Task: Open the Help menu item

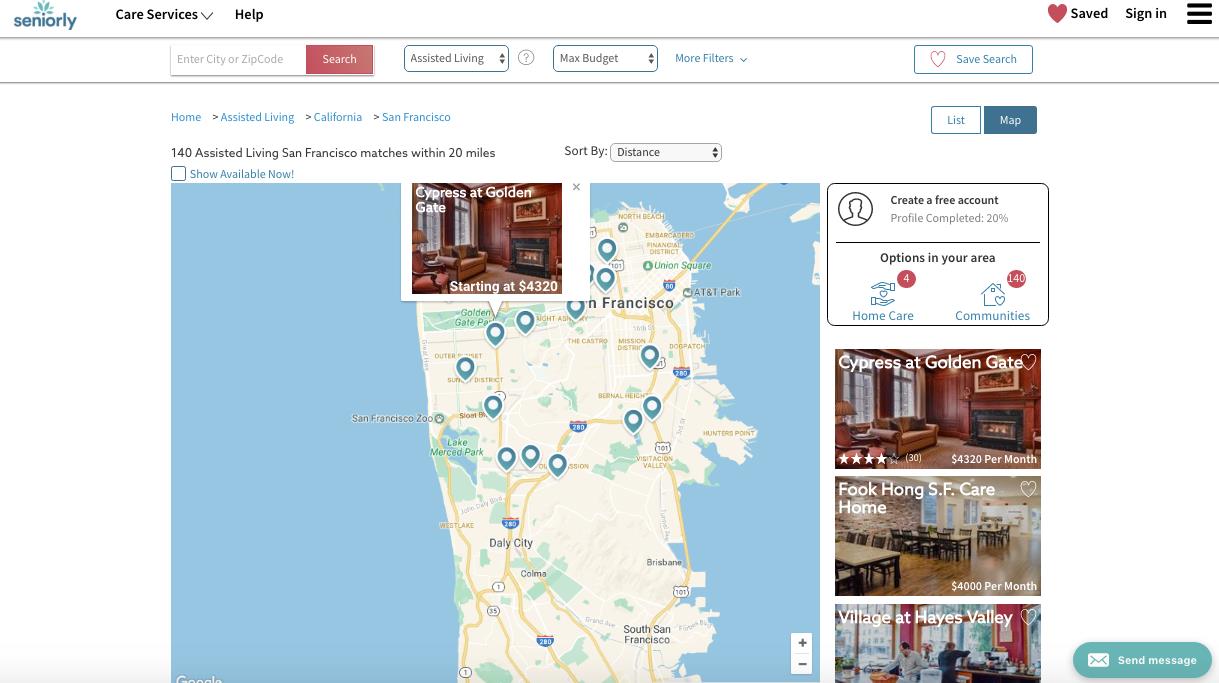Action: pyautogui.click(x=249, y=15)
